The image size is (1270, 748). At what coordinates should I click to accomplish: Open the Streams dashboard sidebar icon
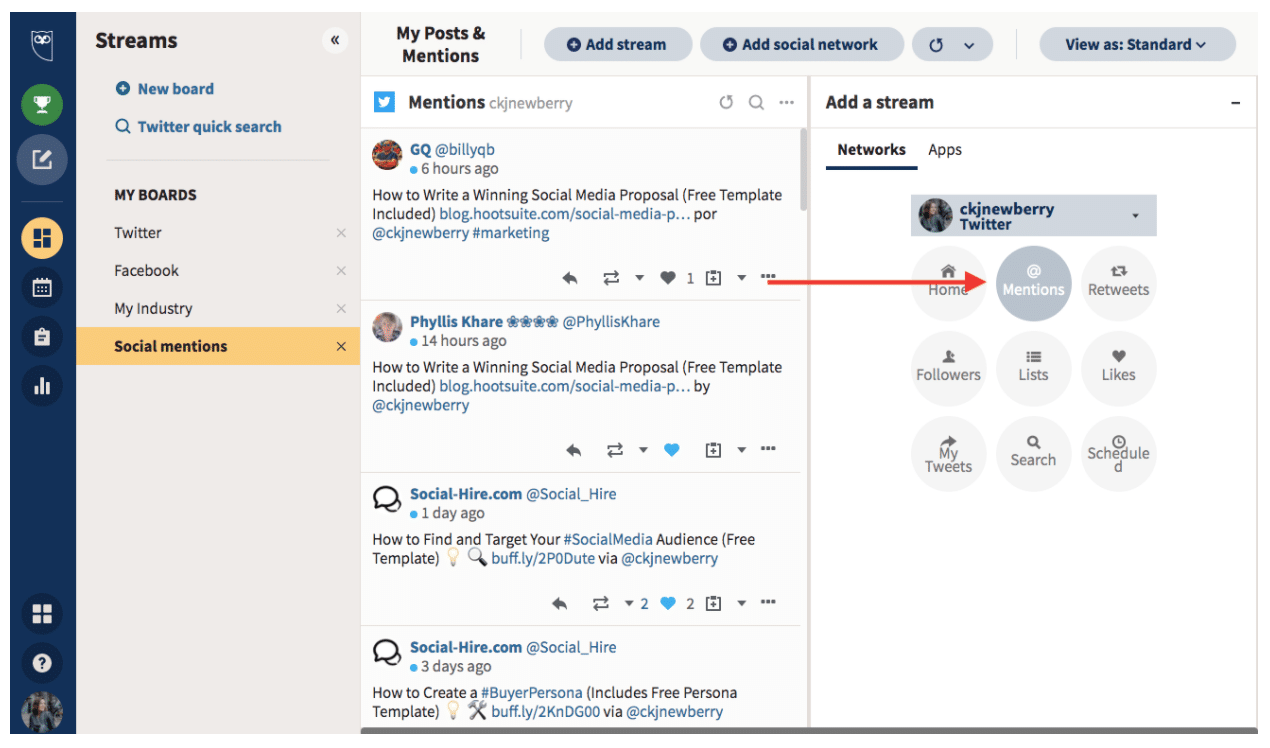42,239
